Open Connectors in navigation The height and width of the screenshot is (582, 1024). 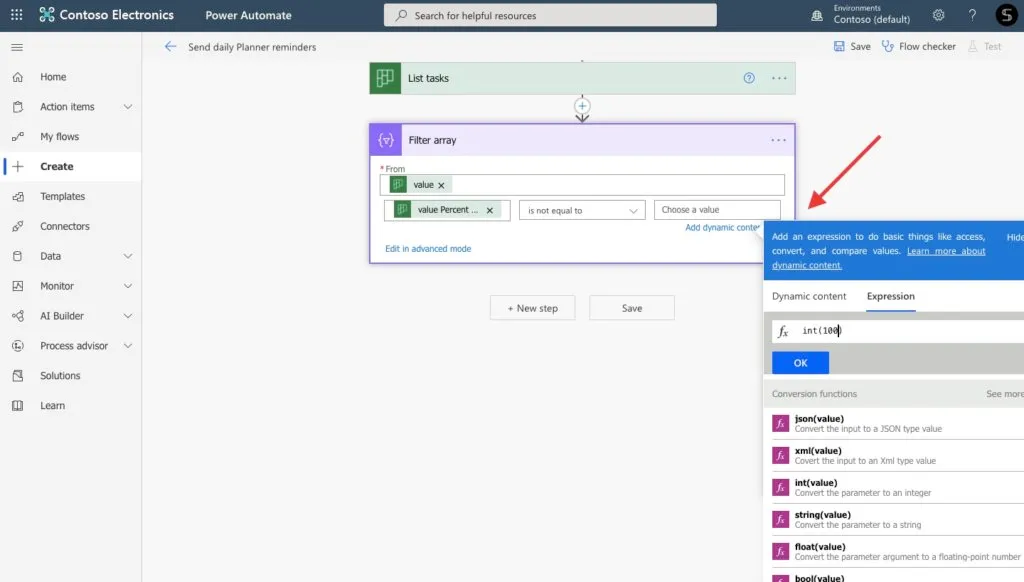tap(65, 226)
